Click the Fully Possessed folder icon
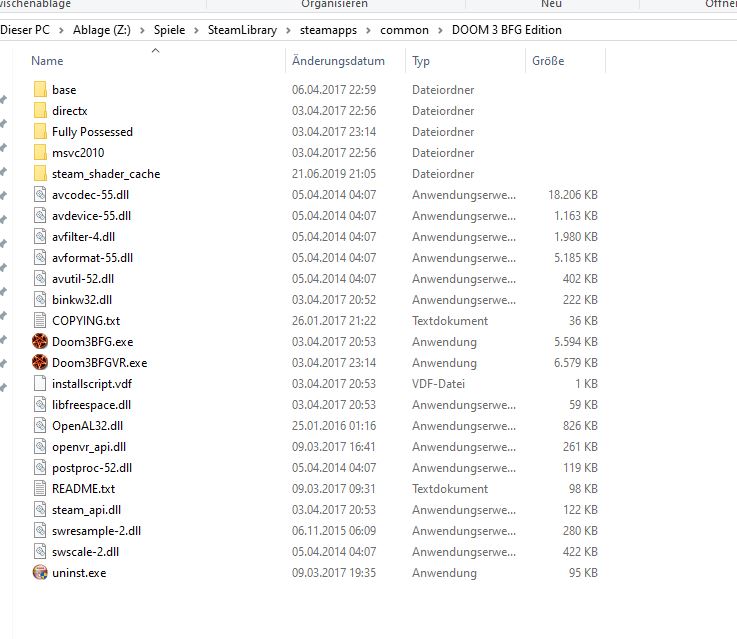 (x=40, y=132)
